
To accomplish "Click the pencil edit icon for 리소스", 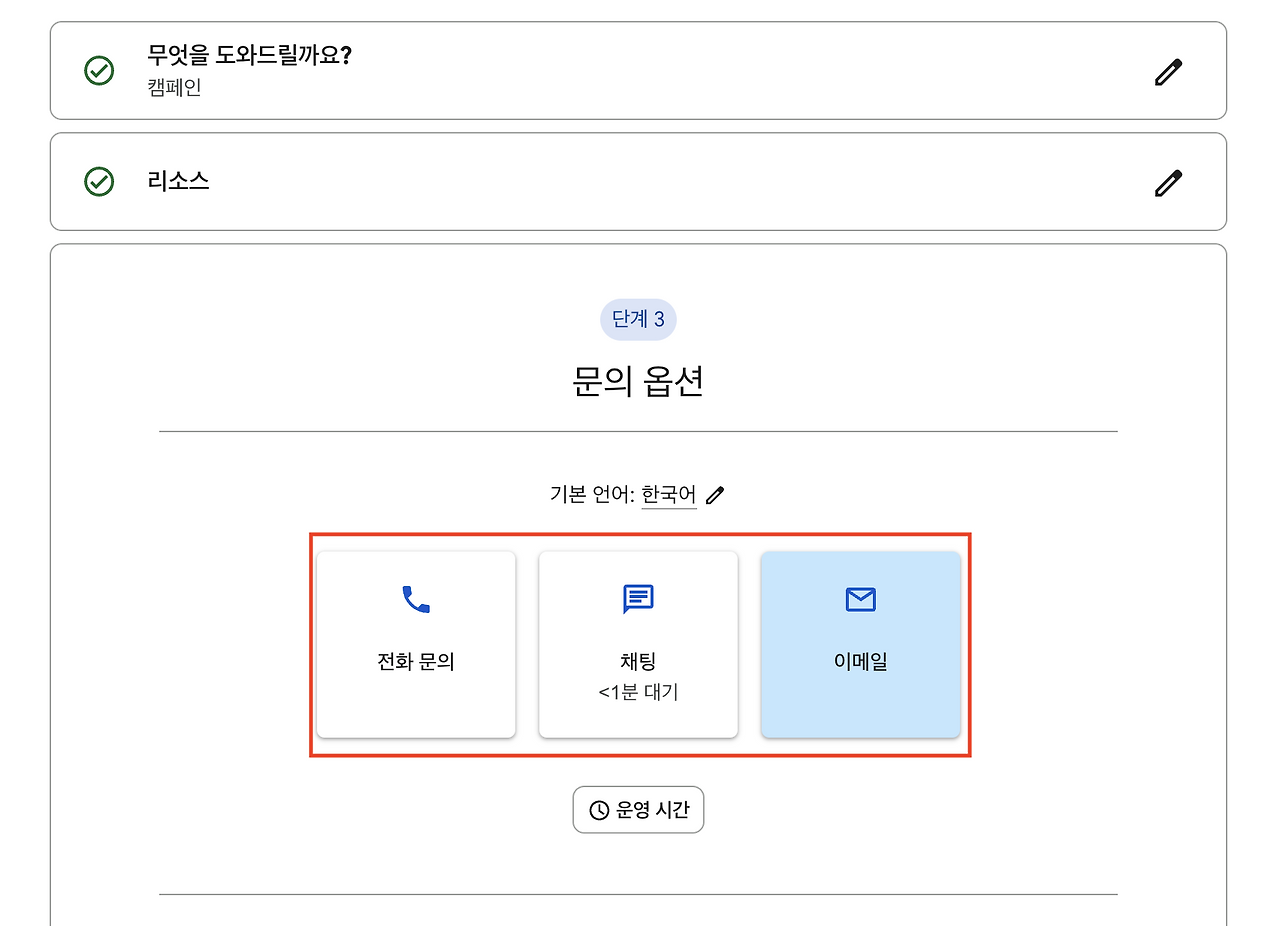I will [x=1167, y=182].
